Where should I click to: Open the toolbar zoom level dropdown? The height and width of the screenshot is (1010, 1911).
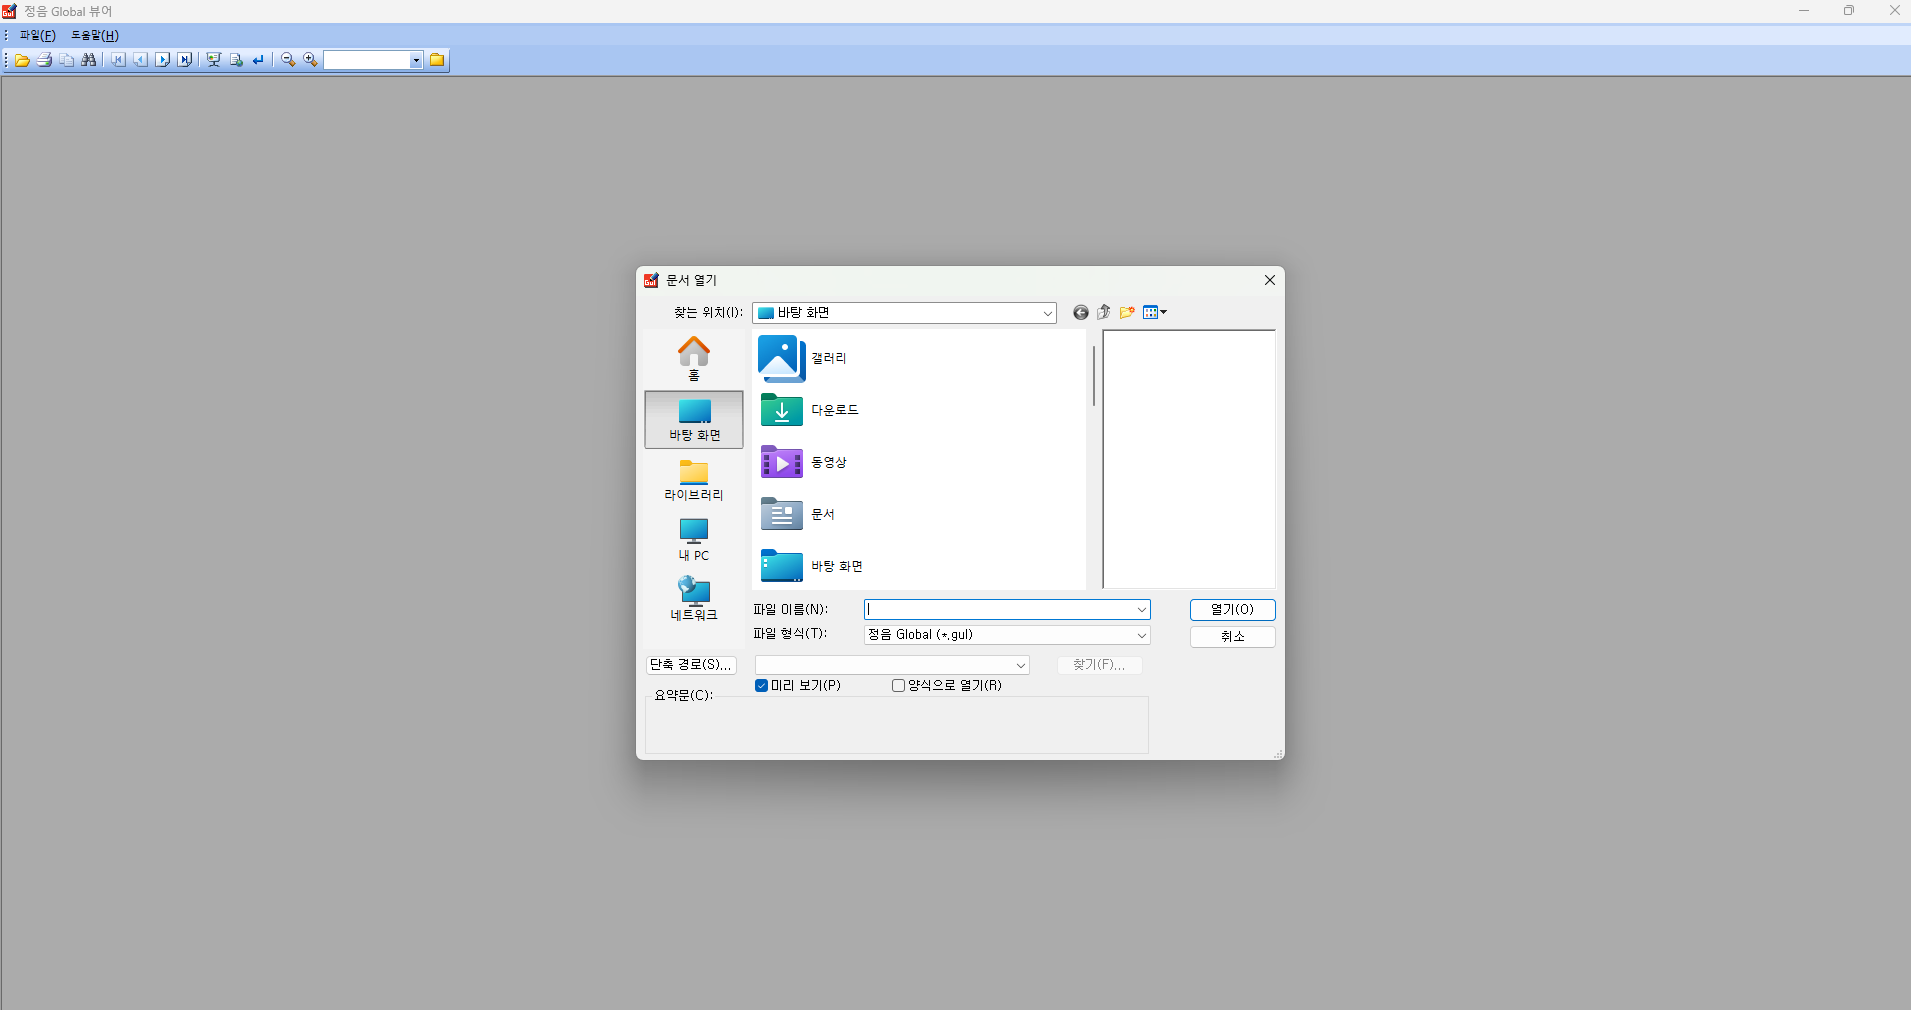[x=416, y=60]
